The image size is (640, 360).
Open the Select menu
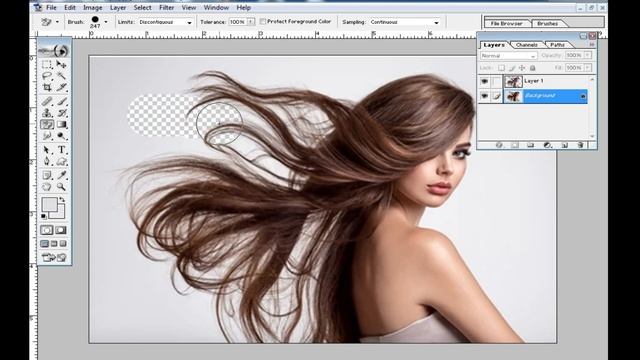coord(142,7)
